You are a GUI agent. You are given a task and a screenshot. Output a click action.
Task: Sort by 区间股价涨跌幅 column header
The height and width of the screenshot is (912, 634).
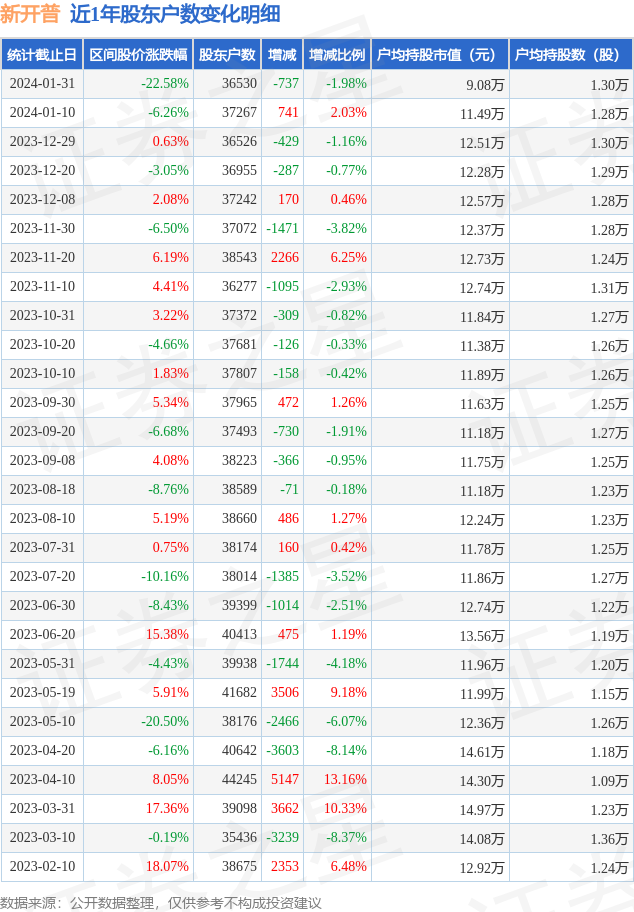(137, 55)
